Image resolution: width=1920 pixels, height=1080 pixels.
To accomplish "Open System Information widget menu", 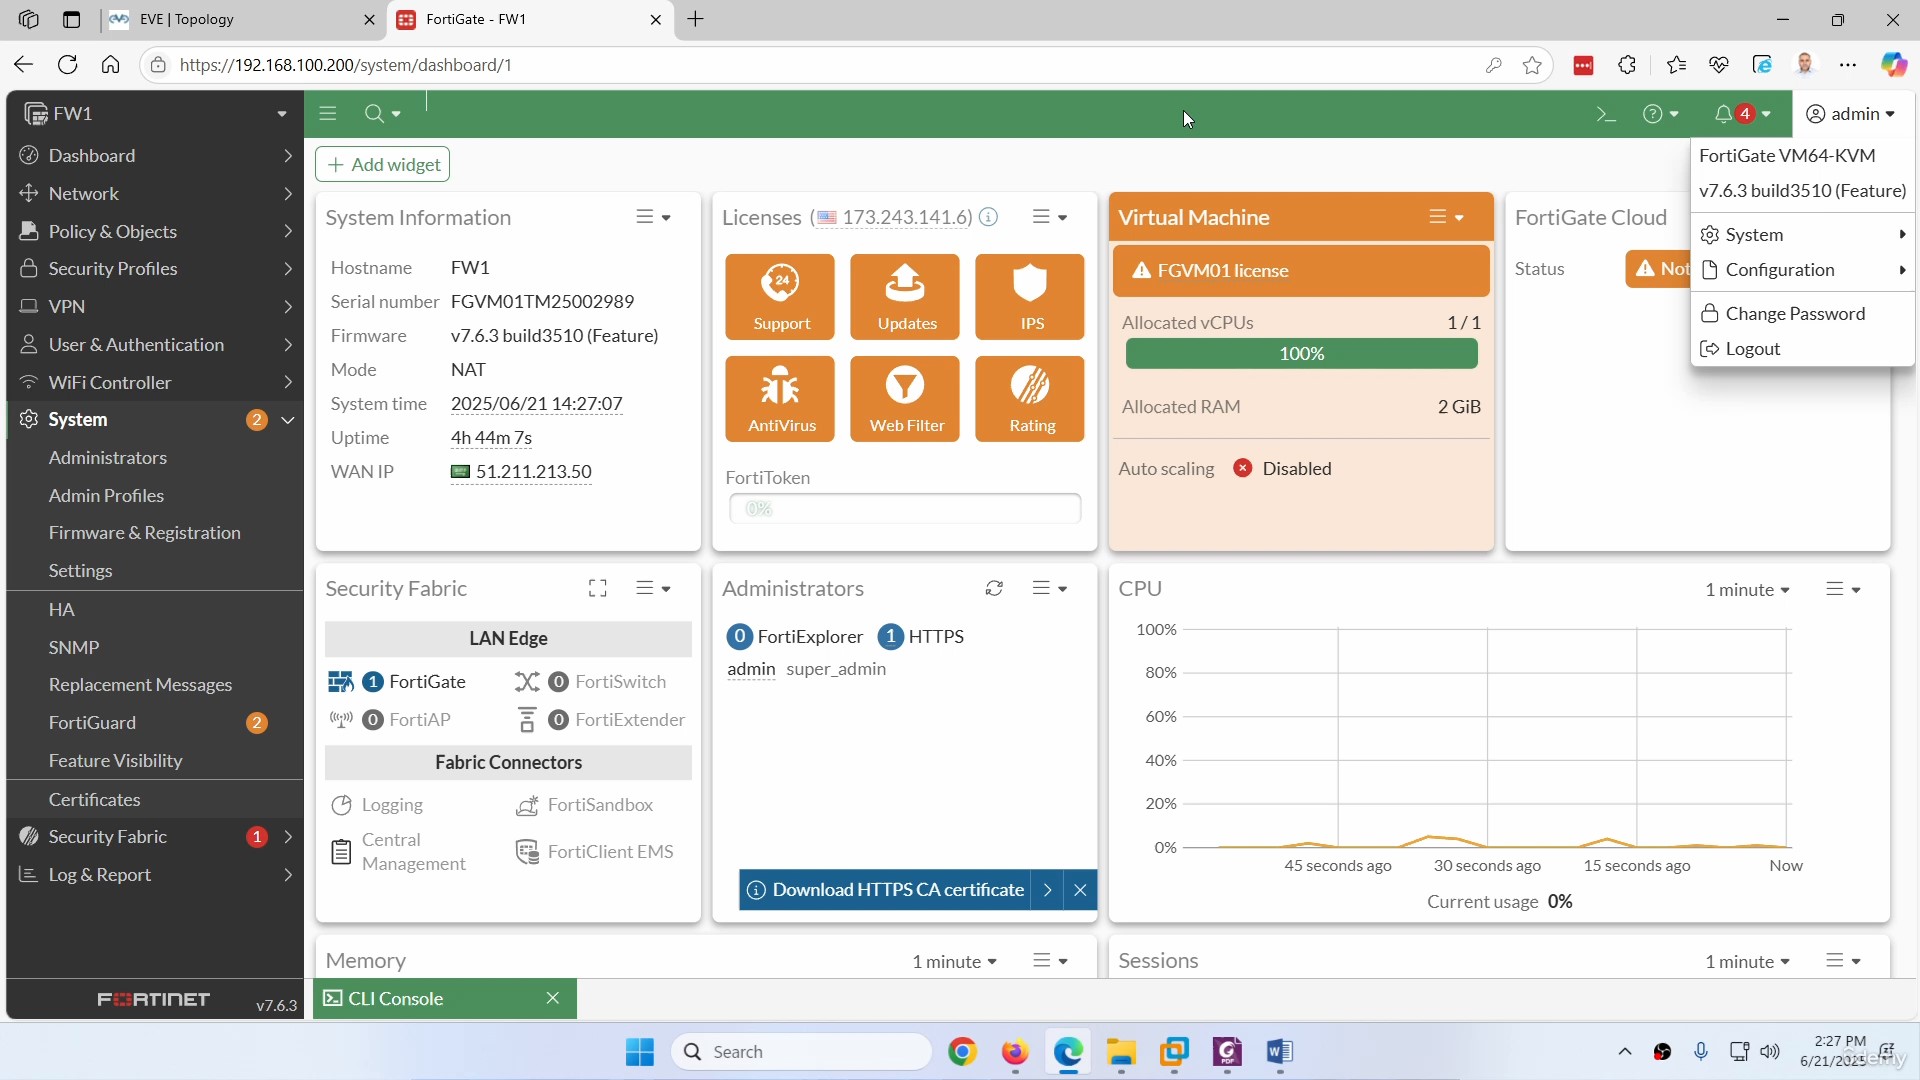I will (653, 217).
